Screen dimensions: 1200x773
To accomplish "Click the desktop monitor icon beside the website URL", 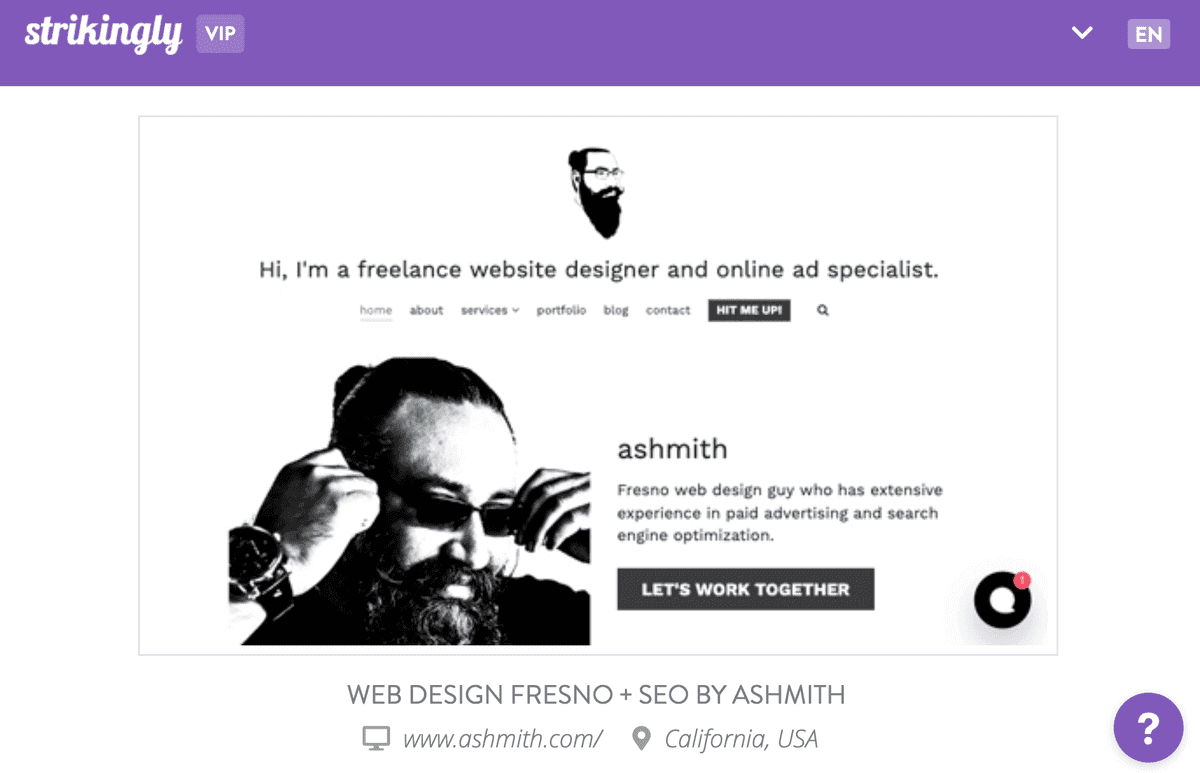I will click(374, 737).
